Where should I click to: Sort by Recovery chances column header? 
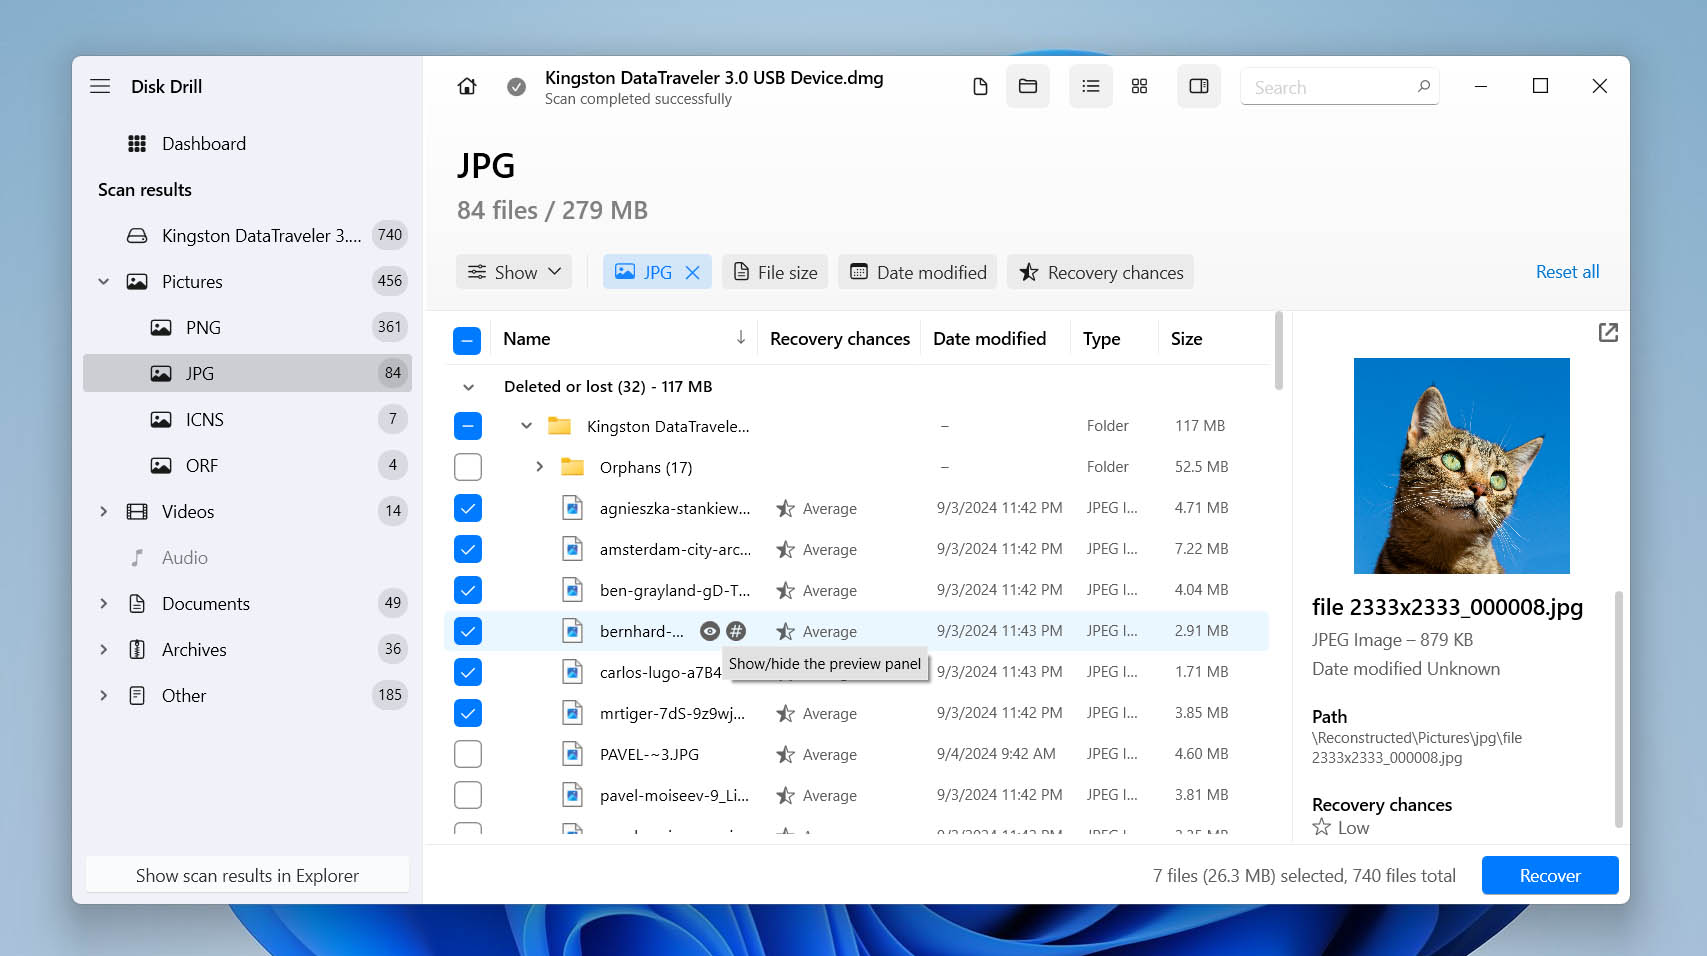click(840, 339)
